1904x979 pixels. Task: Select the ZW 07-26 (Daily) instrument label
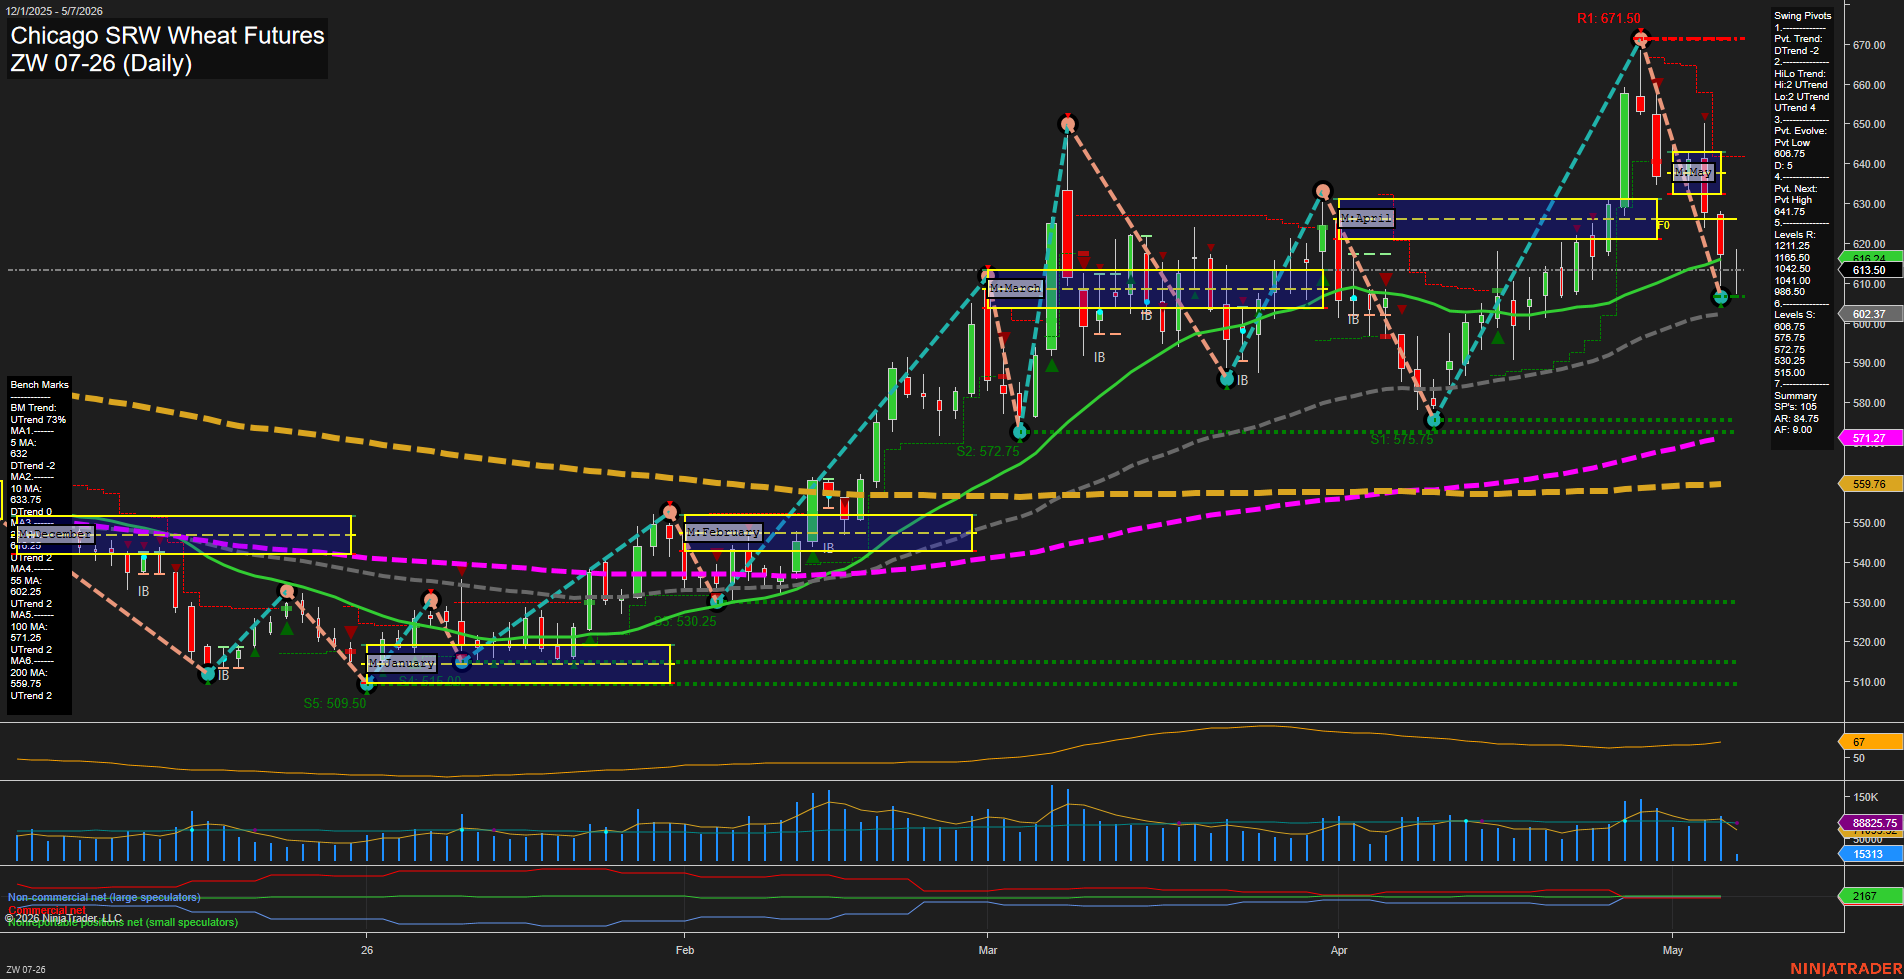[101, 63]
